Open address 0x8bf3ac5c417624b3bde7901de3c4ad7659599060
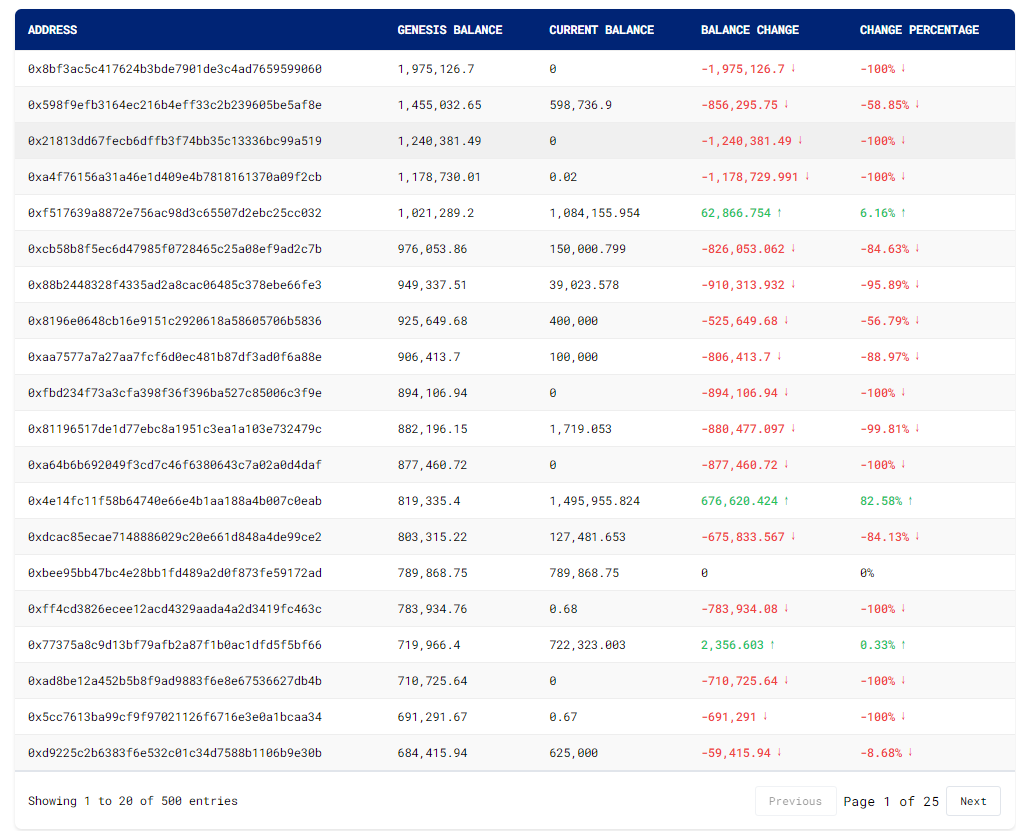1016x831 pixels. coord(174,69)
